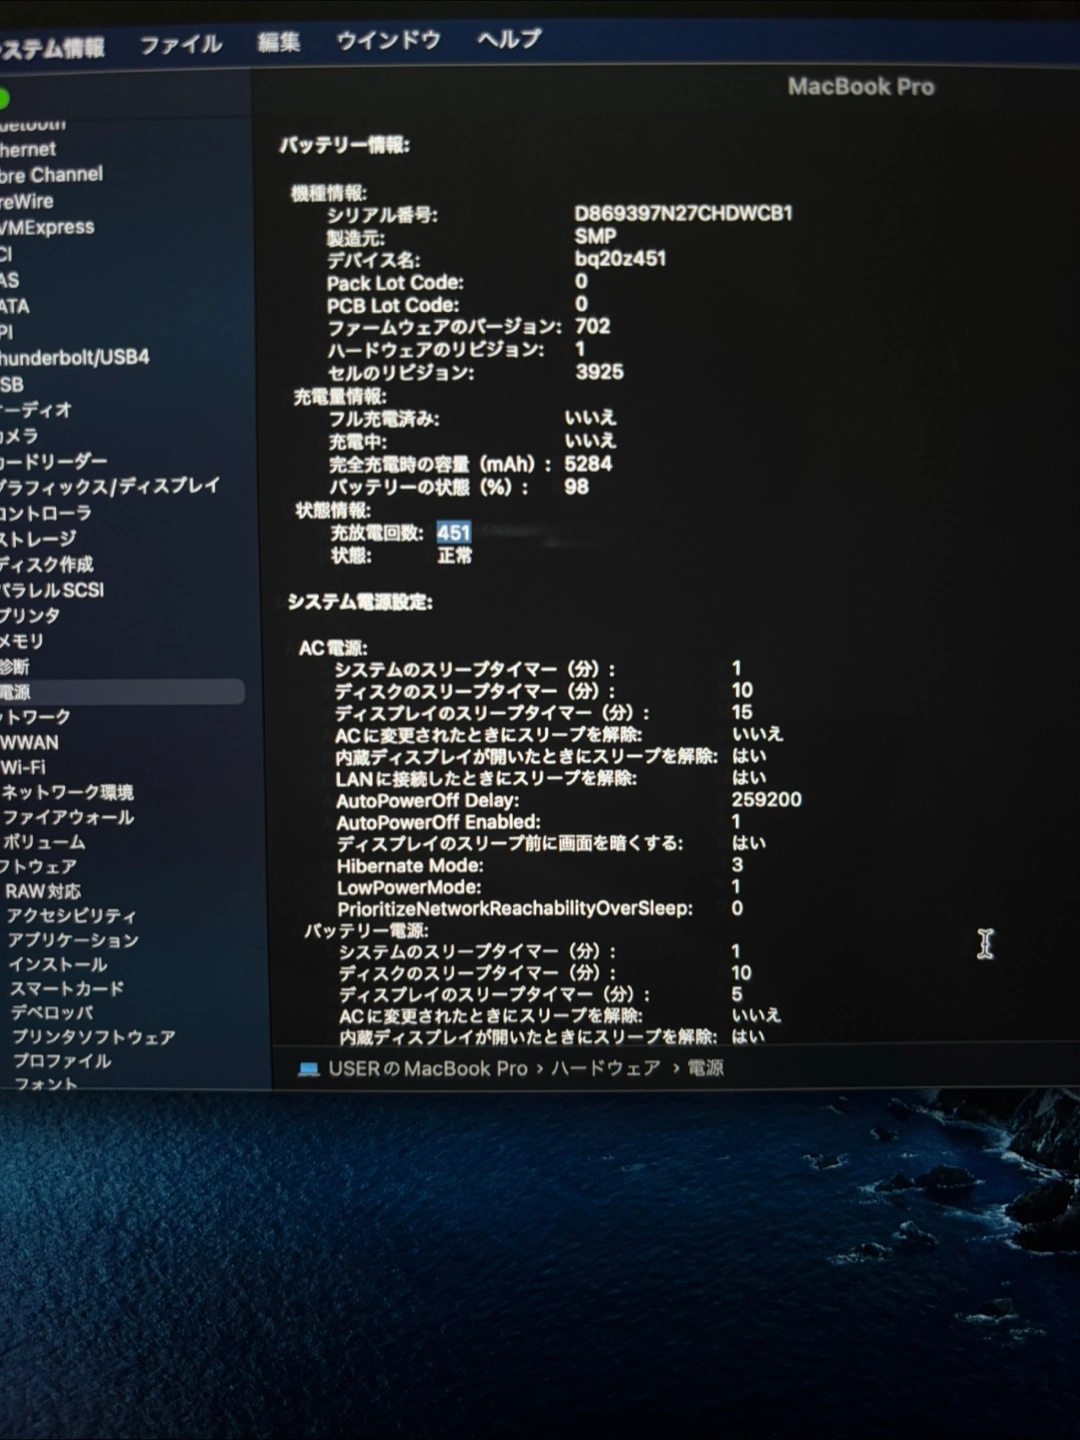The height and width of the screenshot is (1440, 1080).
Task: Open the 編集 menu in menu bar
Action: (278, 42)
